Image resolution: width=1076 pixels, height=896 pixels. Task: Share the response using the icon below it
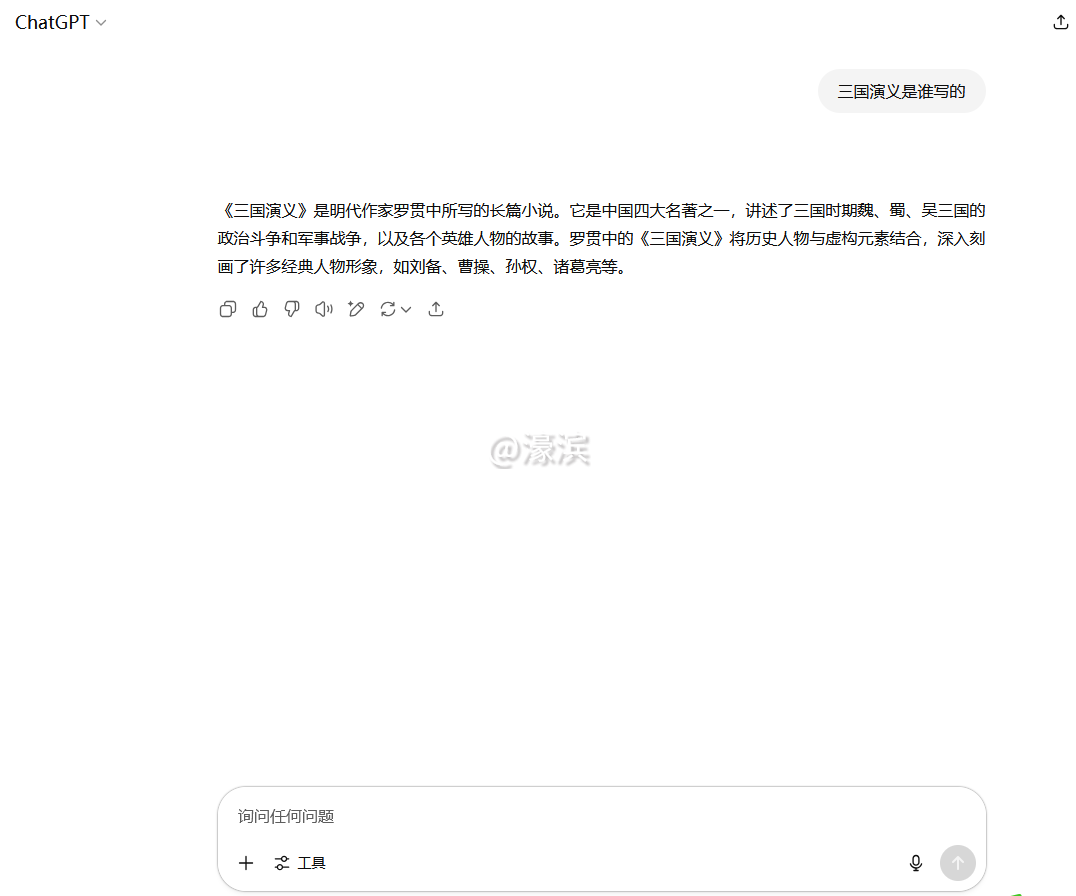tap(436, 309)
